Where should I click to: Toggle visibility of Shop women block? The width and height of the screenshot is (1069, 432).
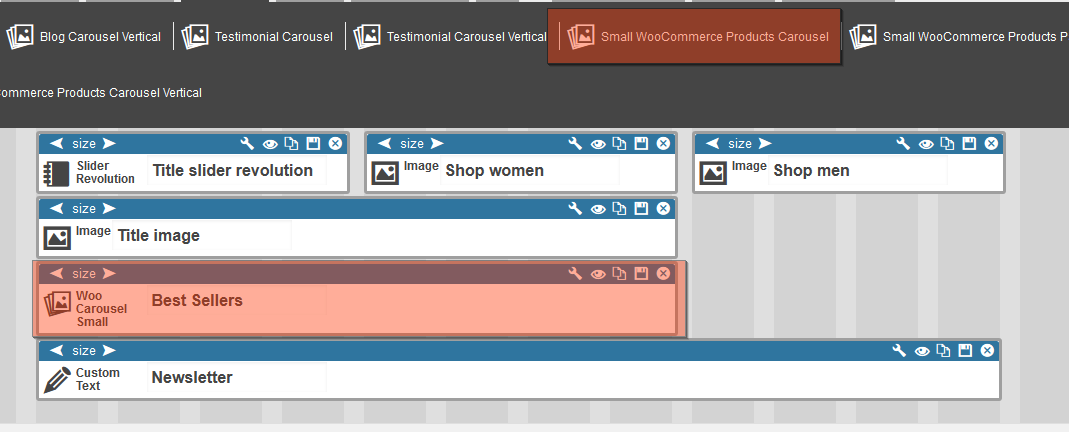coord(598,144)
